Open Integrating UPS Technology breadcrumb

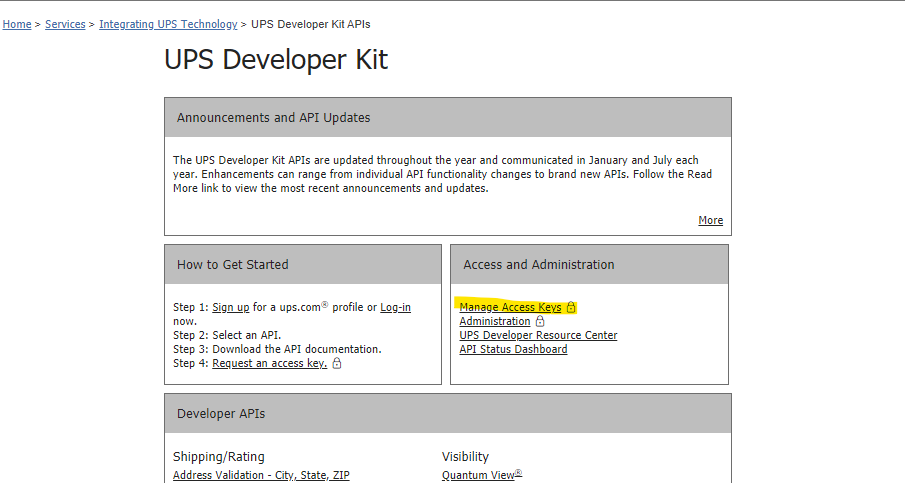(168, 24)
